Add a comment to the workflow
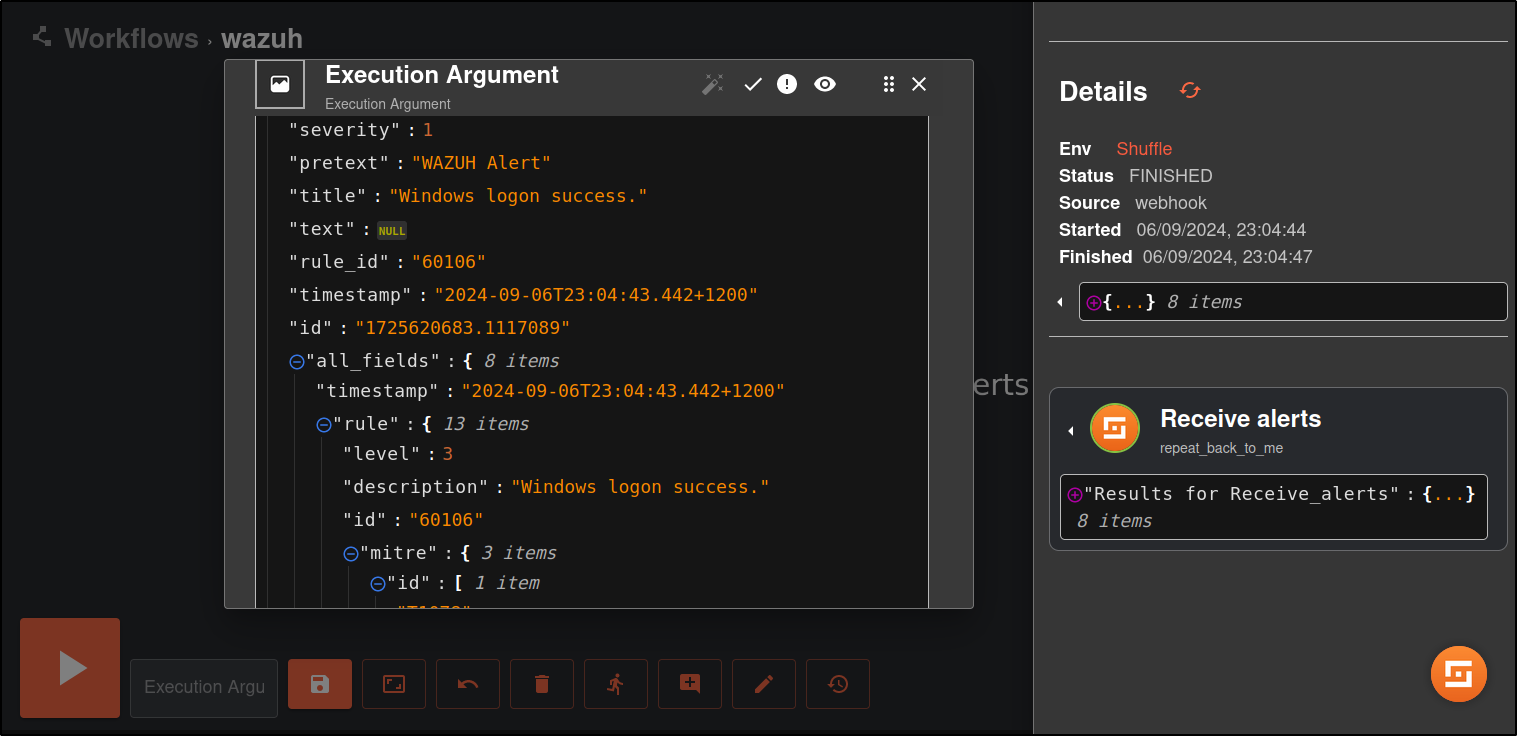Screen dimensions: 1517x736 coord(690,684)
